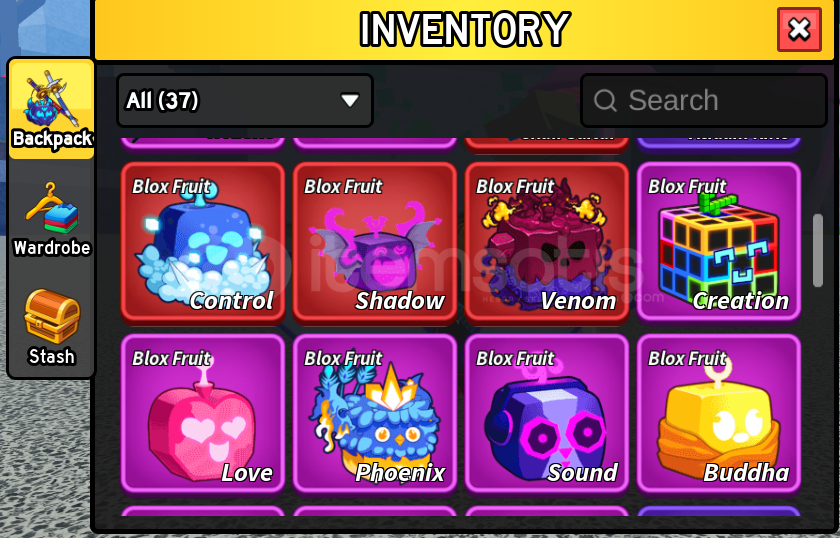Close the Inventory window
Image resolution: width=840 pixels, height=538 pixels.
(799, 29)
